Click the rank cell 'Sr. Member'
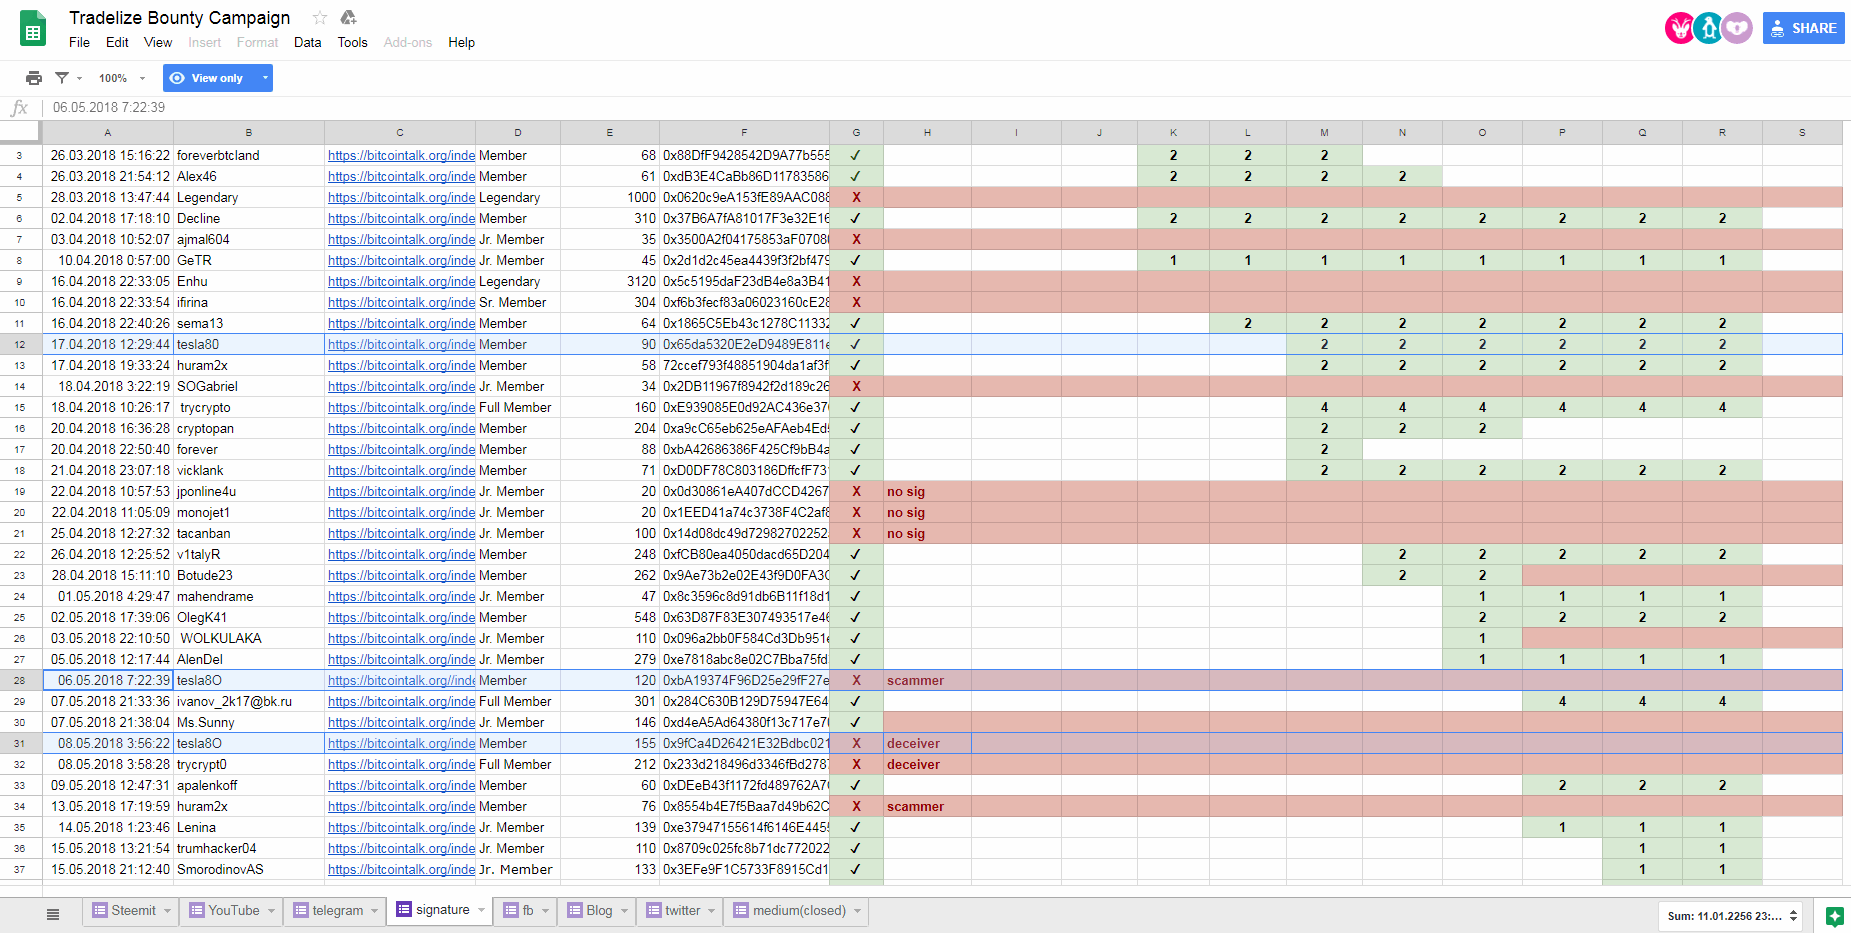This screenshot has width=1851, height=933. click(518, 303)
